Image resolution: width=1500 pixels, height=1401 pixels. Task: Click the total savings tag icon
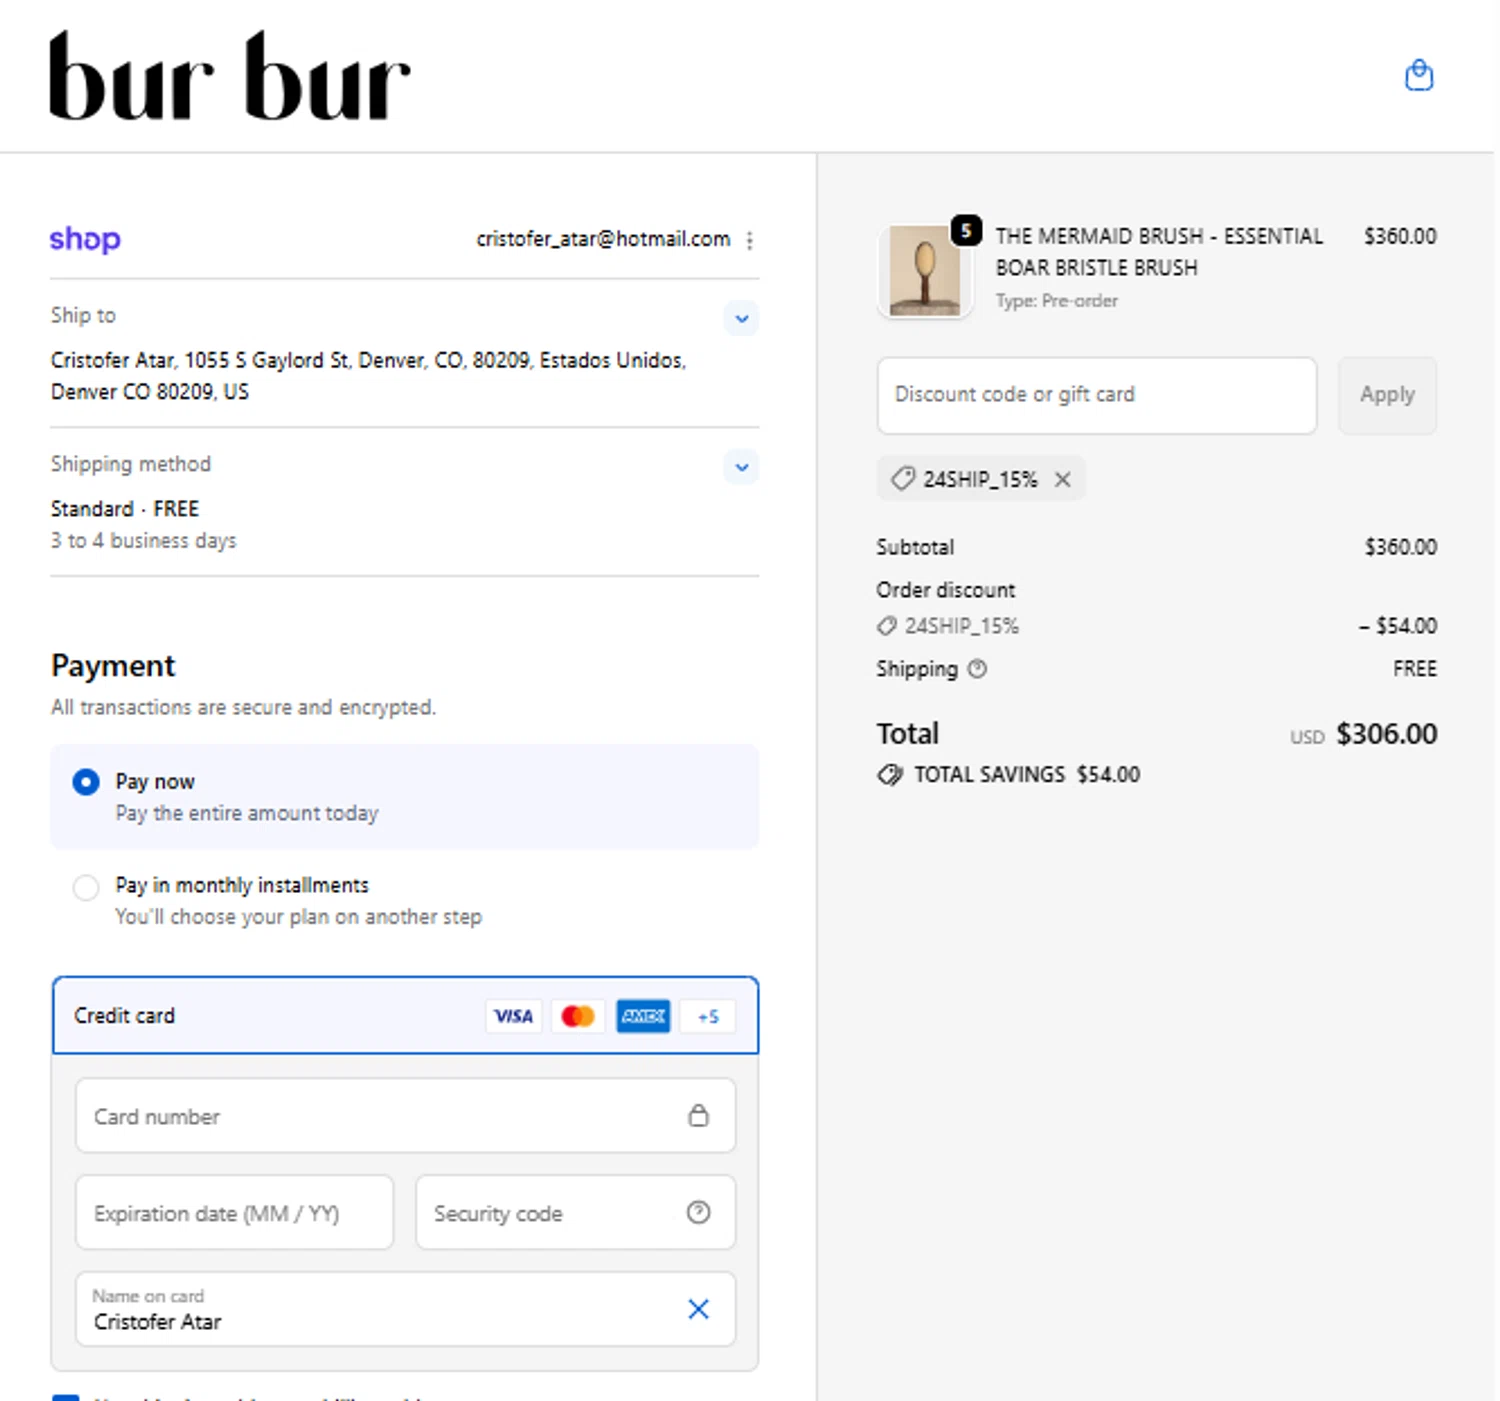pyautogui.click(x=889, y=775)
